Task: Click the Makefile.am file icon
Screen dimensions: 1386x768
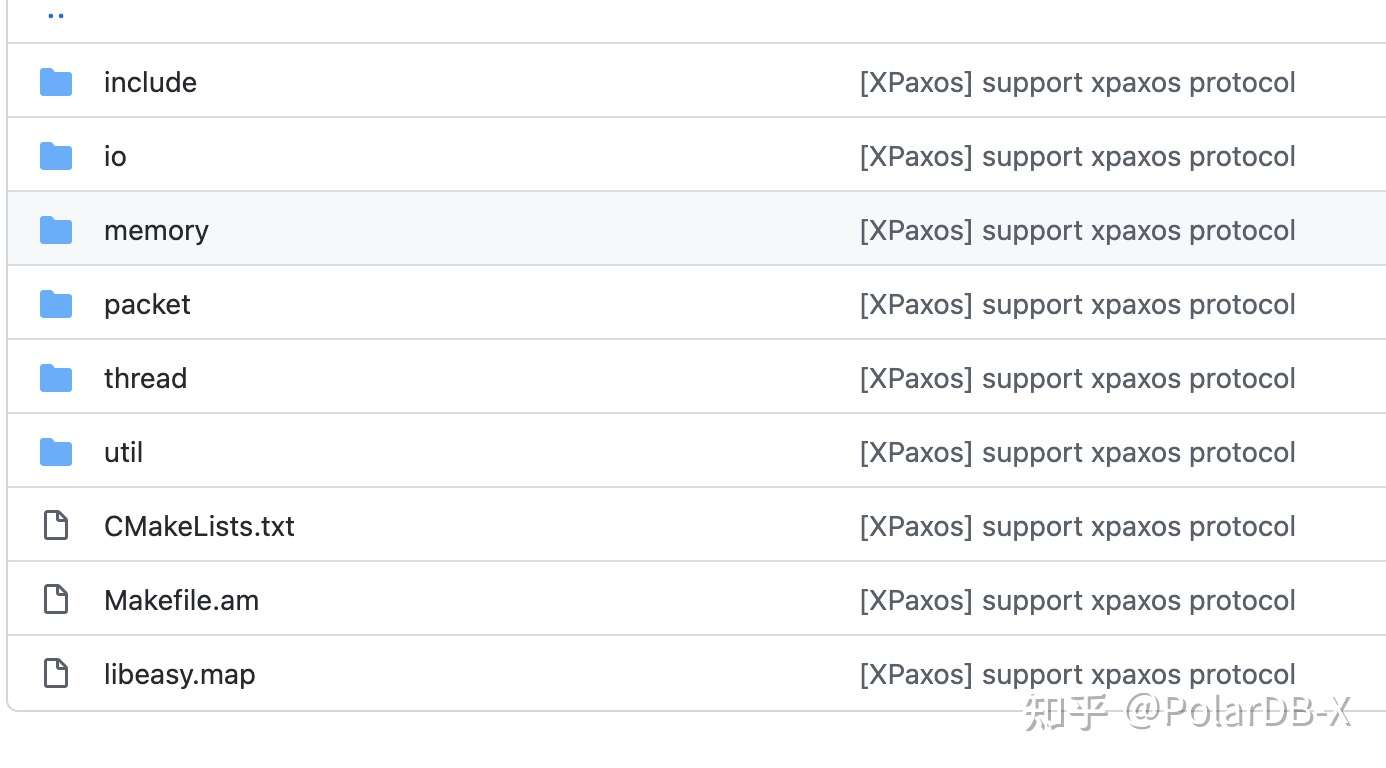Action: click(56, 599)
